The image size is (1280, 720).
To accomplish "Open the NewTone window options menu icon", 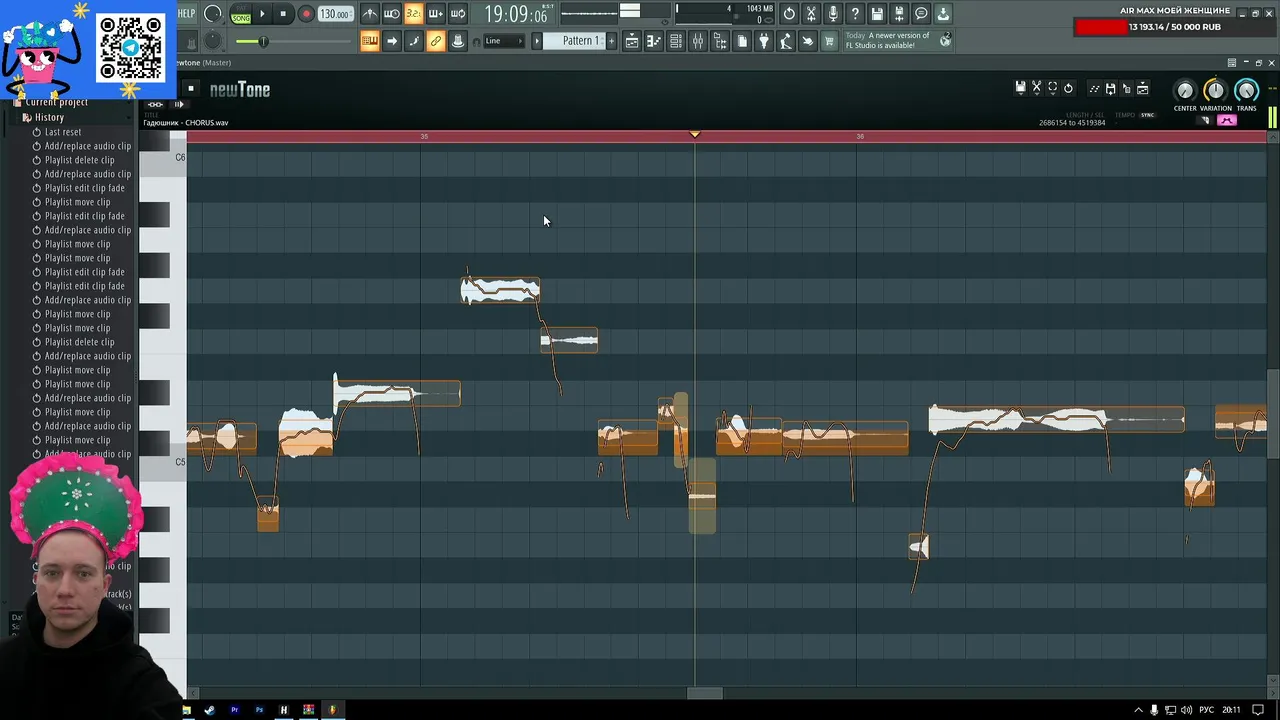I will (1232, 63).
